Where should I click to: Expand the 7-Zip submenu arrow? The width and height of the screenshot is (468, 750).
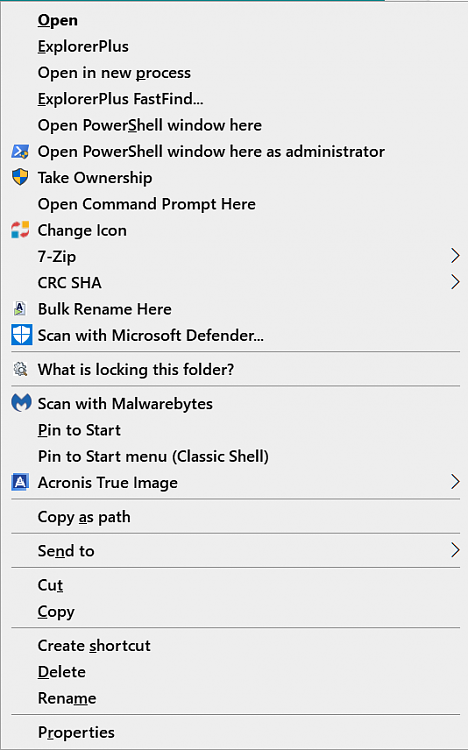coord(455,256)
